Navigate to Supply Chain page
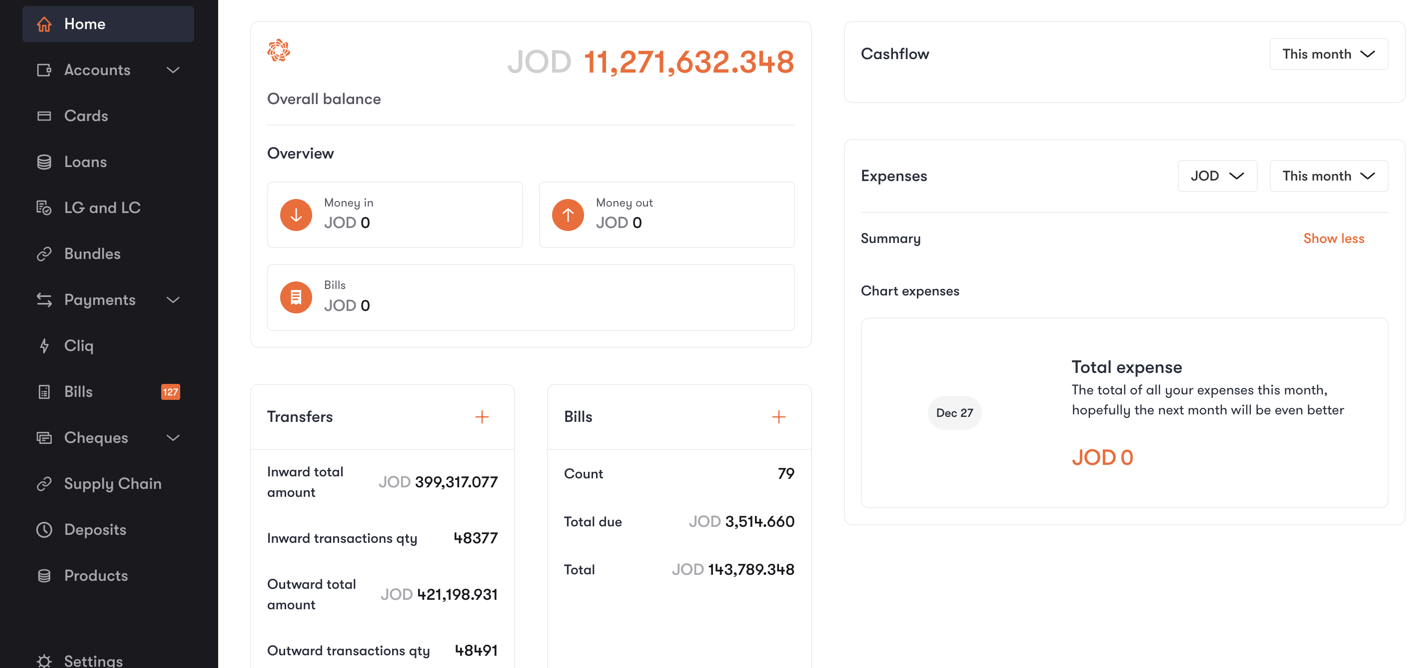This screenshot has height=668, width=1416. click(x=112, y=484)
